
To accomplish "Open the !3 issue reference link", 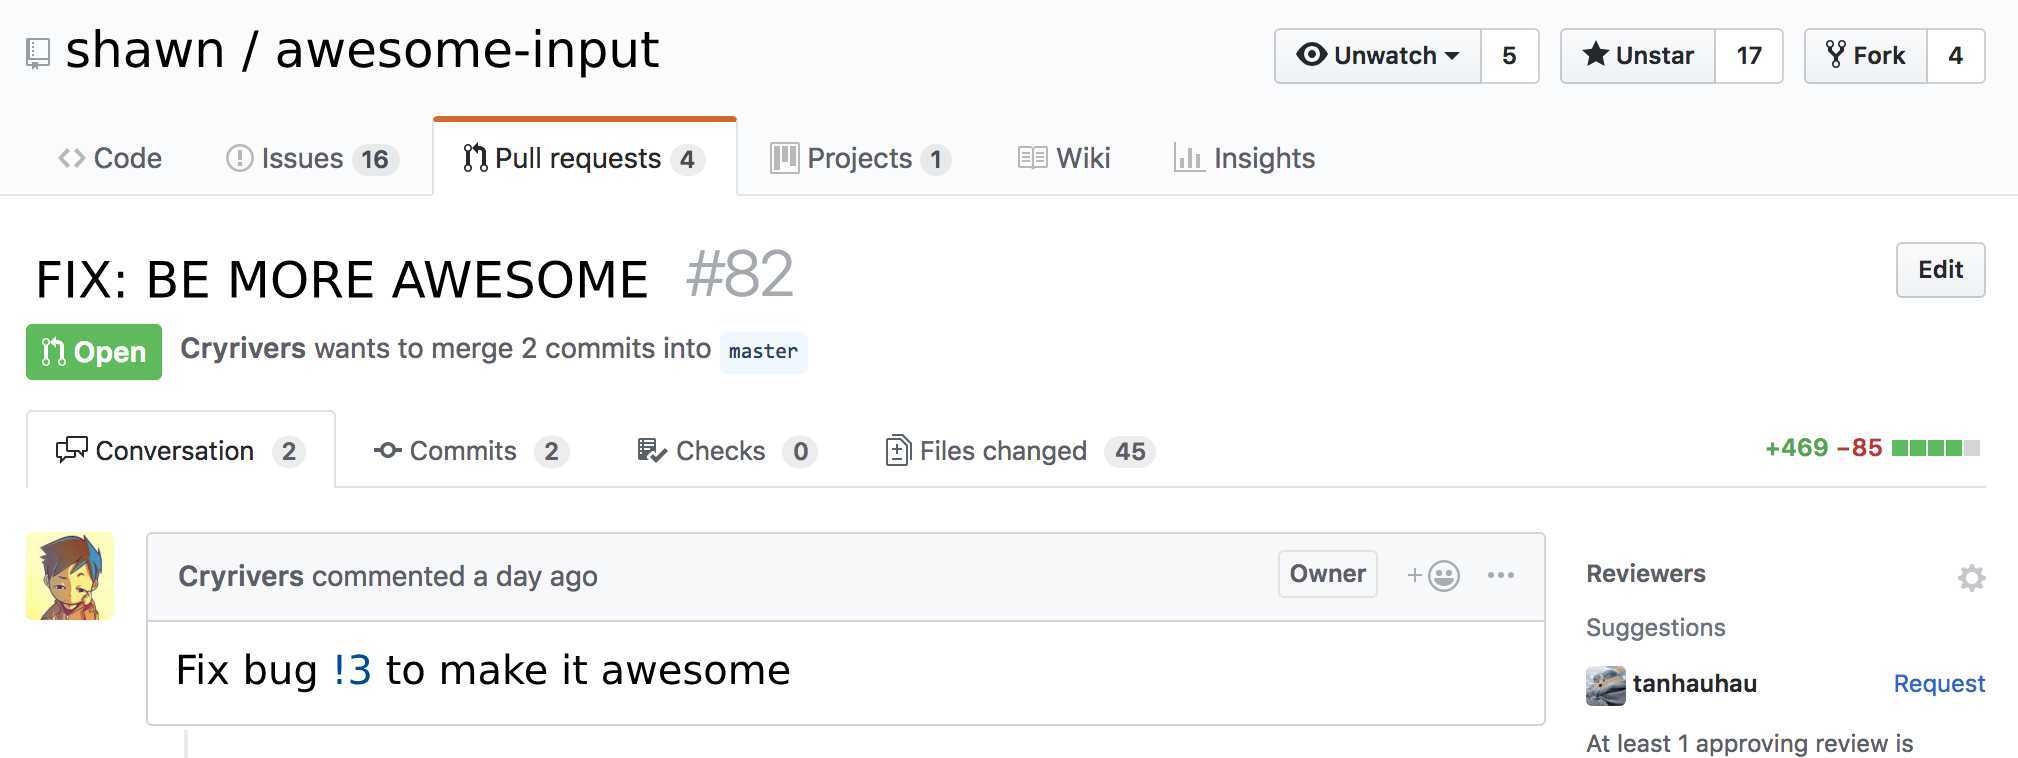I will (353, 670).
